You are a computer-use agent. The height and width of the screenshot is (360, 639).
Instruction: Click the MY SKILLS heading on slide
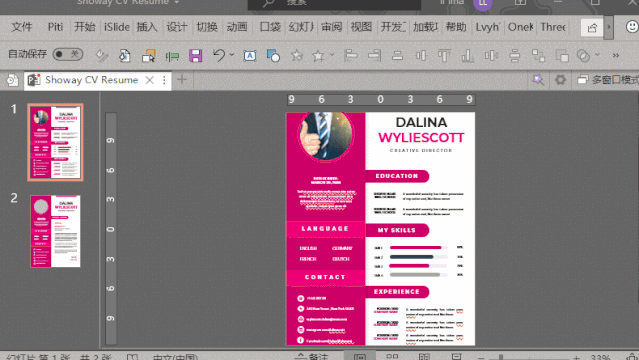tap(397, 230)
